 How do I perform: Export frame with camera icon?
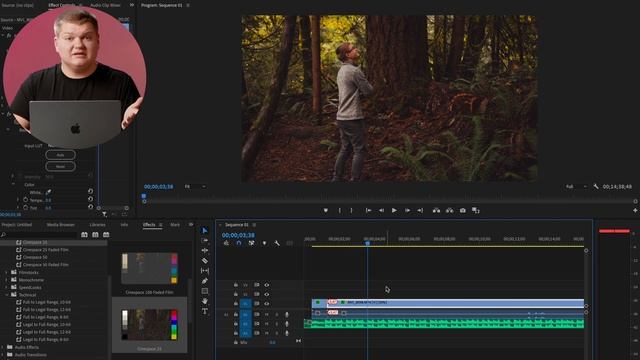pos(462,211)
